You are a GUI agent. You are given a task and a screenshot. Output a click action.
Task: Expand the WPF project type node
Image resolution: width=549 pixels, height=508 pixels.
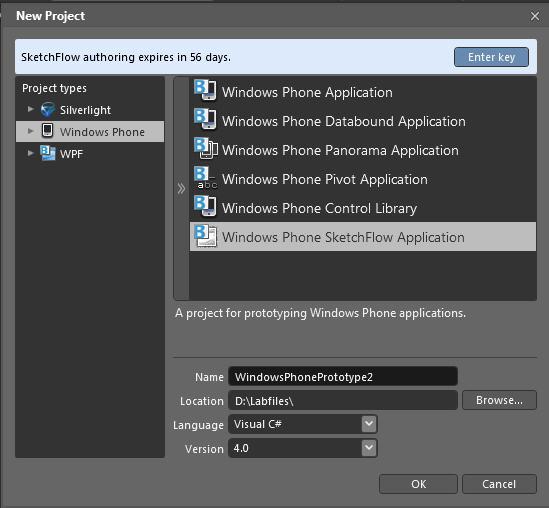pos(31,153)
